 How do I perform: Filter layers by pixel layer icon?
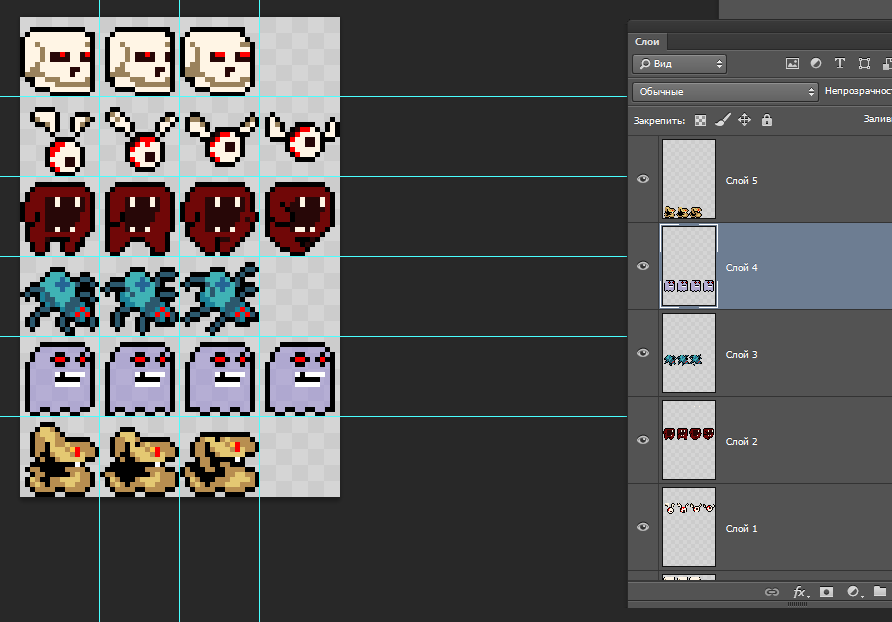click(792, 64)
